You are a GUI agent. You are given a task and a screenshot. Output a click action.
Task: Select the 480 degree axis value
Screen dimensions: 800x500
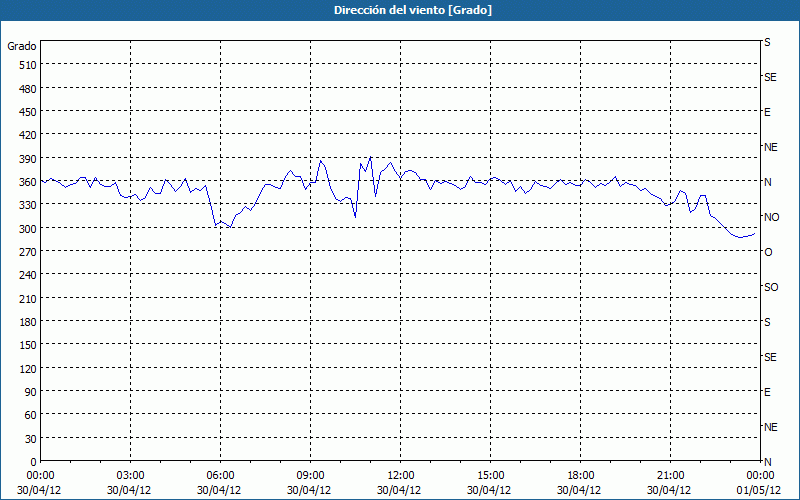(28, 89)
